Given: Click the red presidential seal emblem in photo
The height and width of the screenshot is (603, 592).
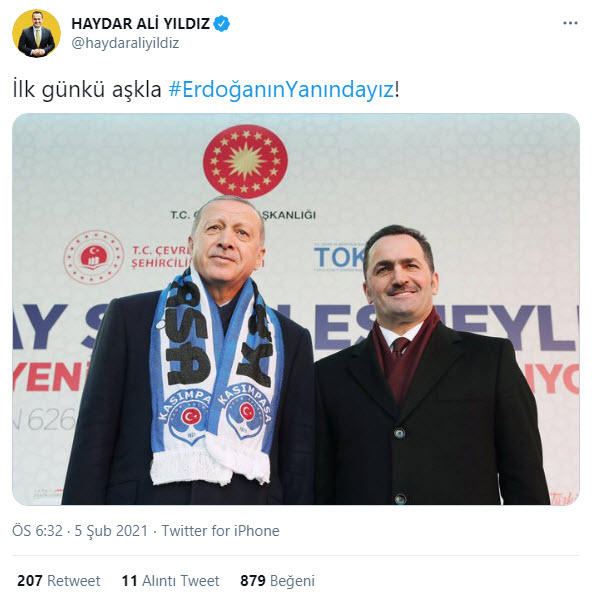Looking at the screenshot, I should click(245, 162).
